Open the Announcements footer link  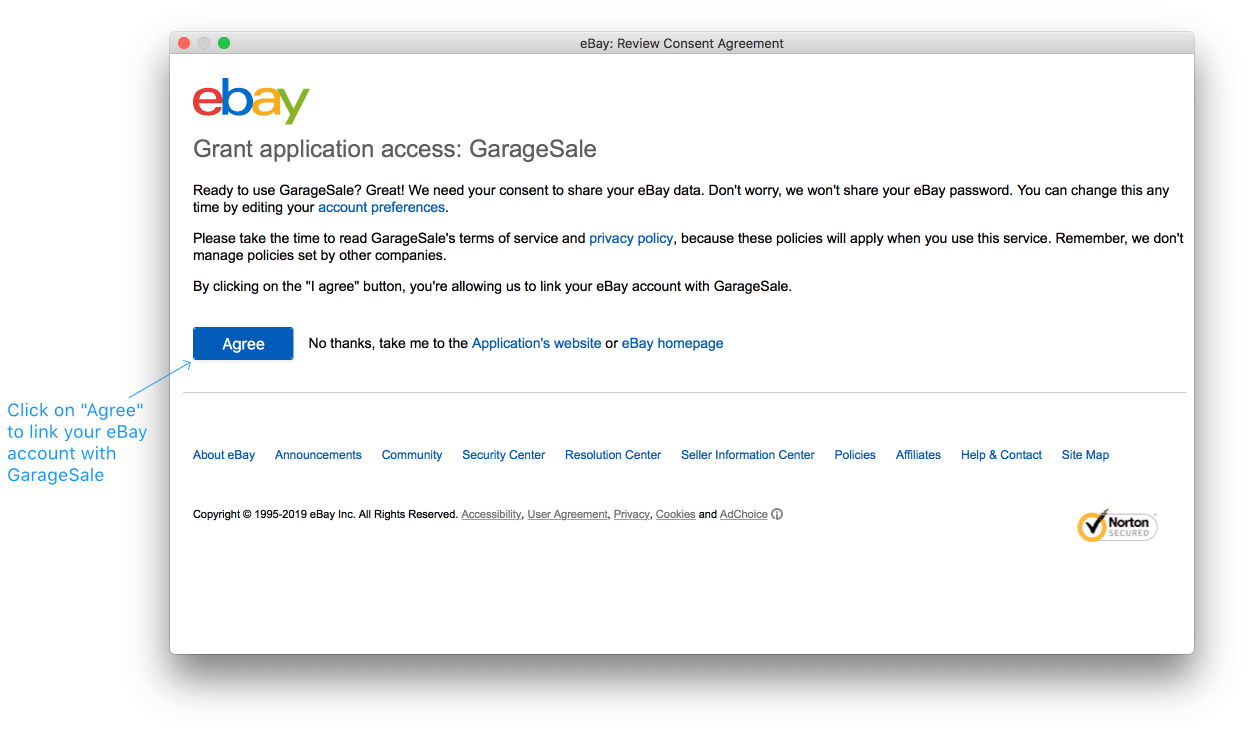coord(318,455)
